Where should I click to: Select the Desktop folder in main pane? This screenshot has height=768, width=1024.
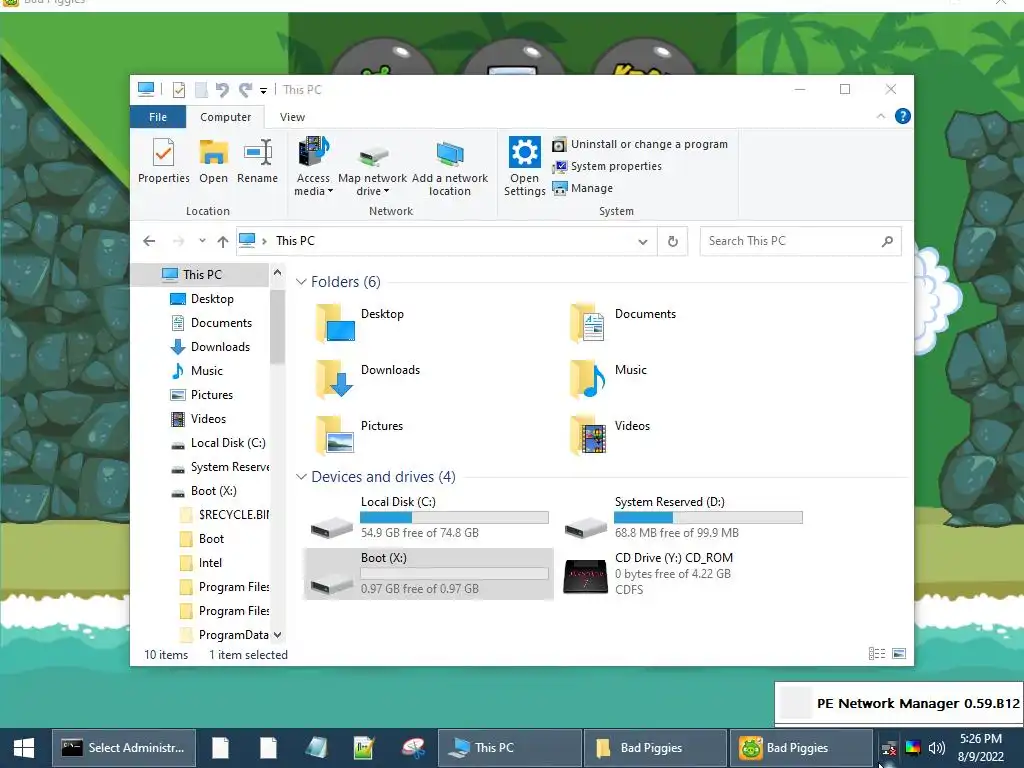point(360,321)
